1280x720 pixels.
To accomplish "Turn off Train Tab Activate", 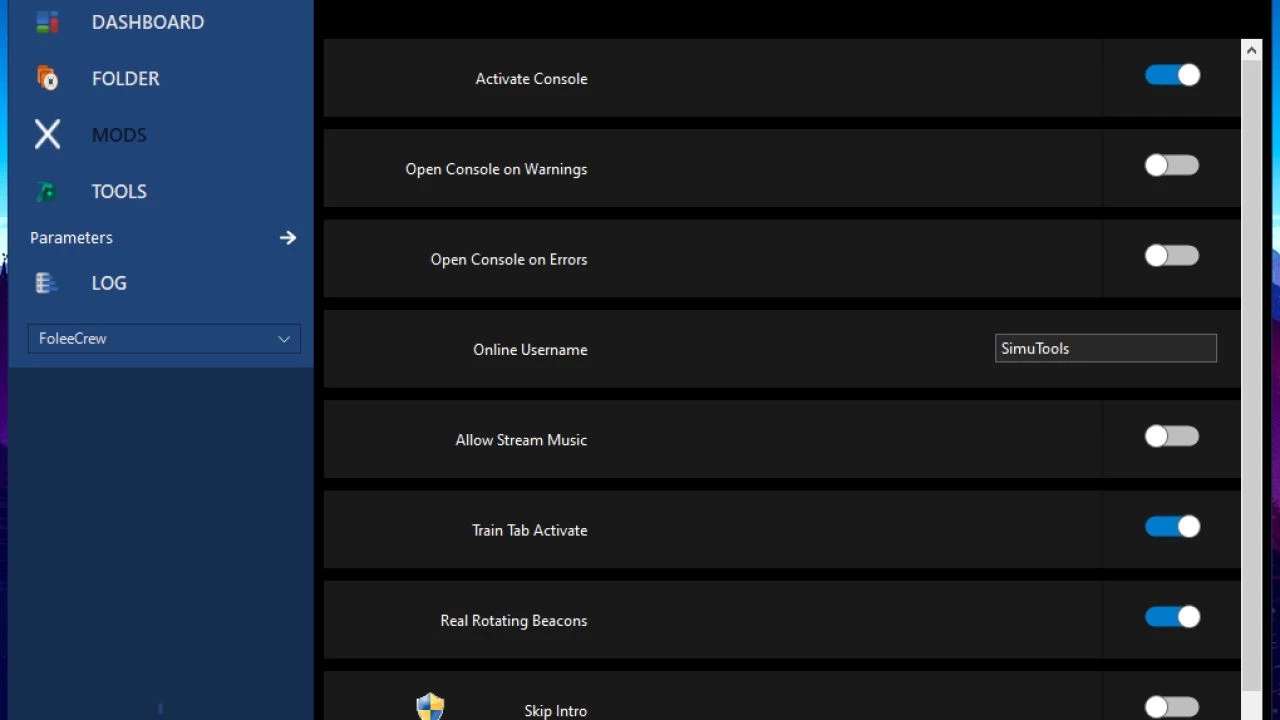I will 1172,526.
